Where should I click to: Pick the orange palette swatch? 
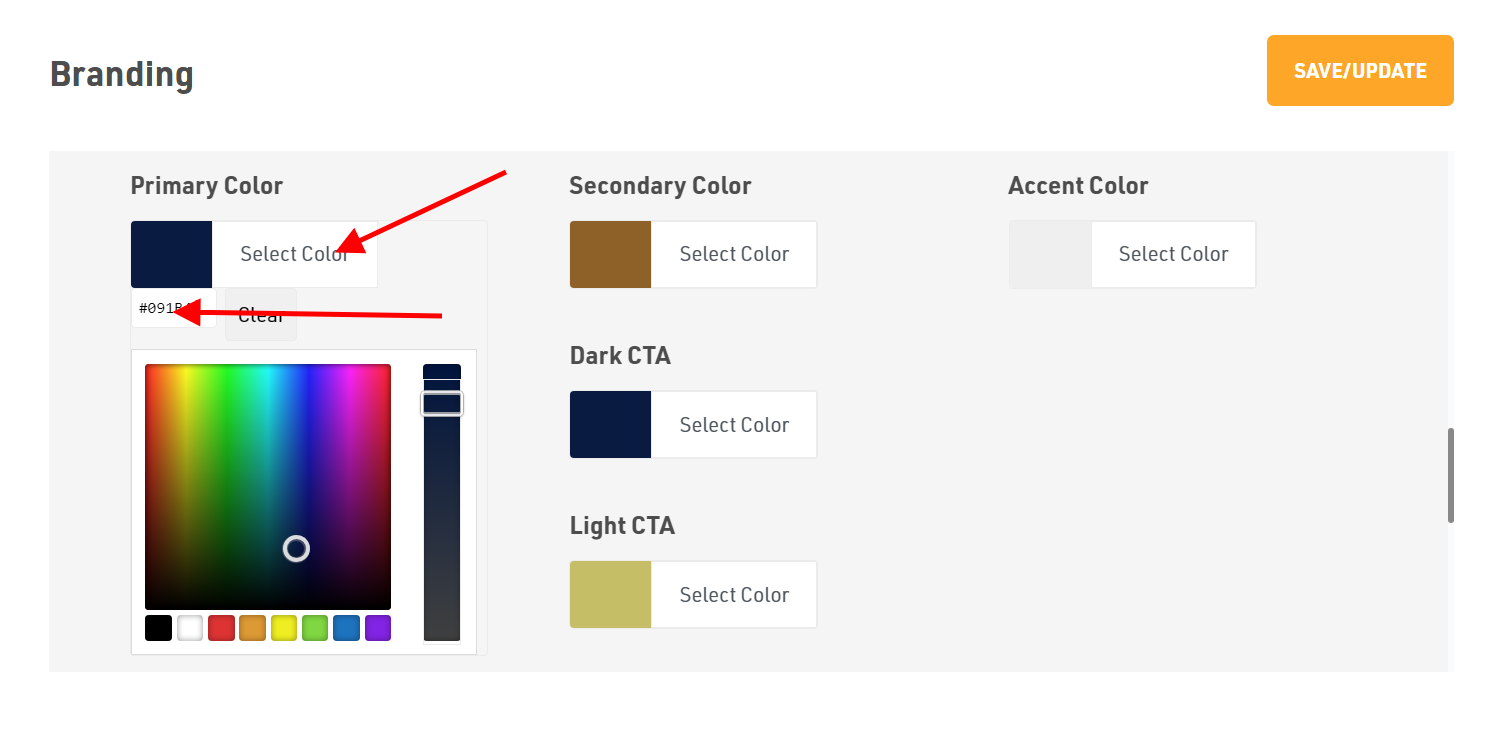tap(252, 628)
